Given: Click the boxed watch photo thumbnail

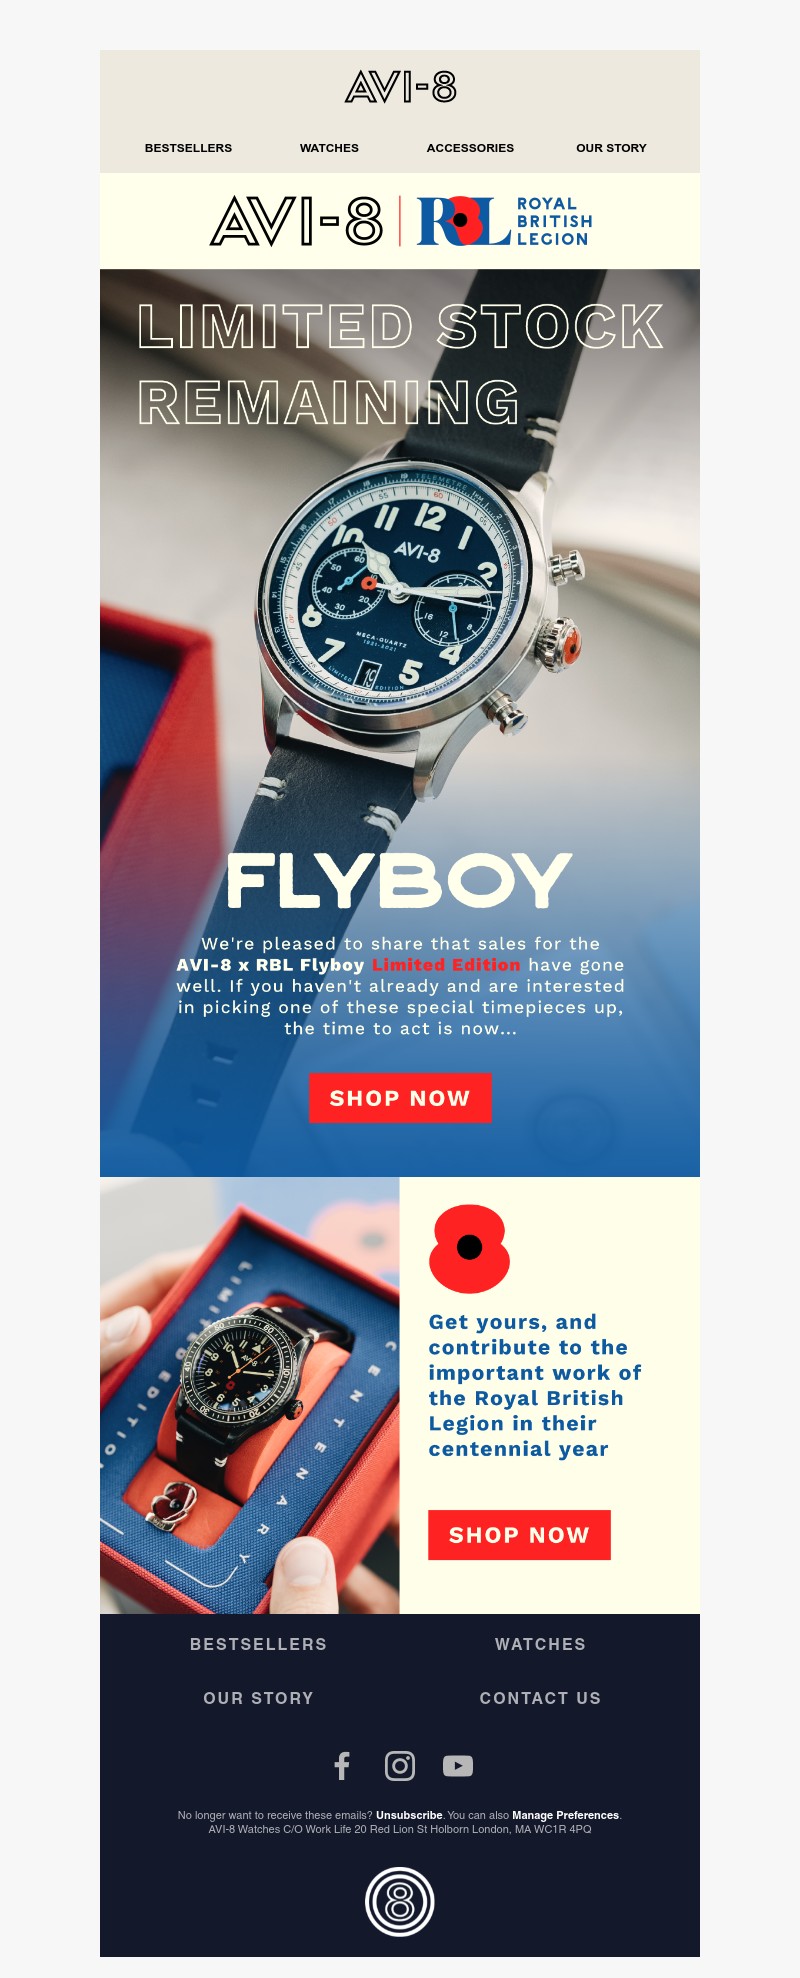Looking at the screenshot, I should pyautogui.click(x=250, y=1395).
